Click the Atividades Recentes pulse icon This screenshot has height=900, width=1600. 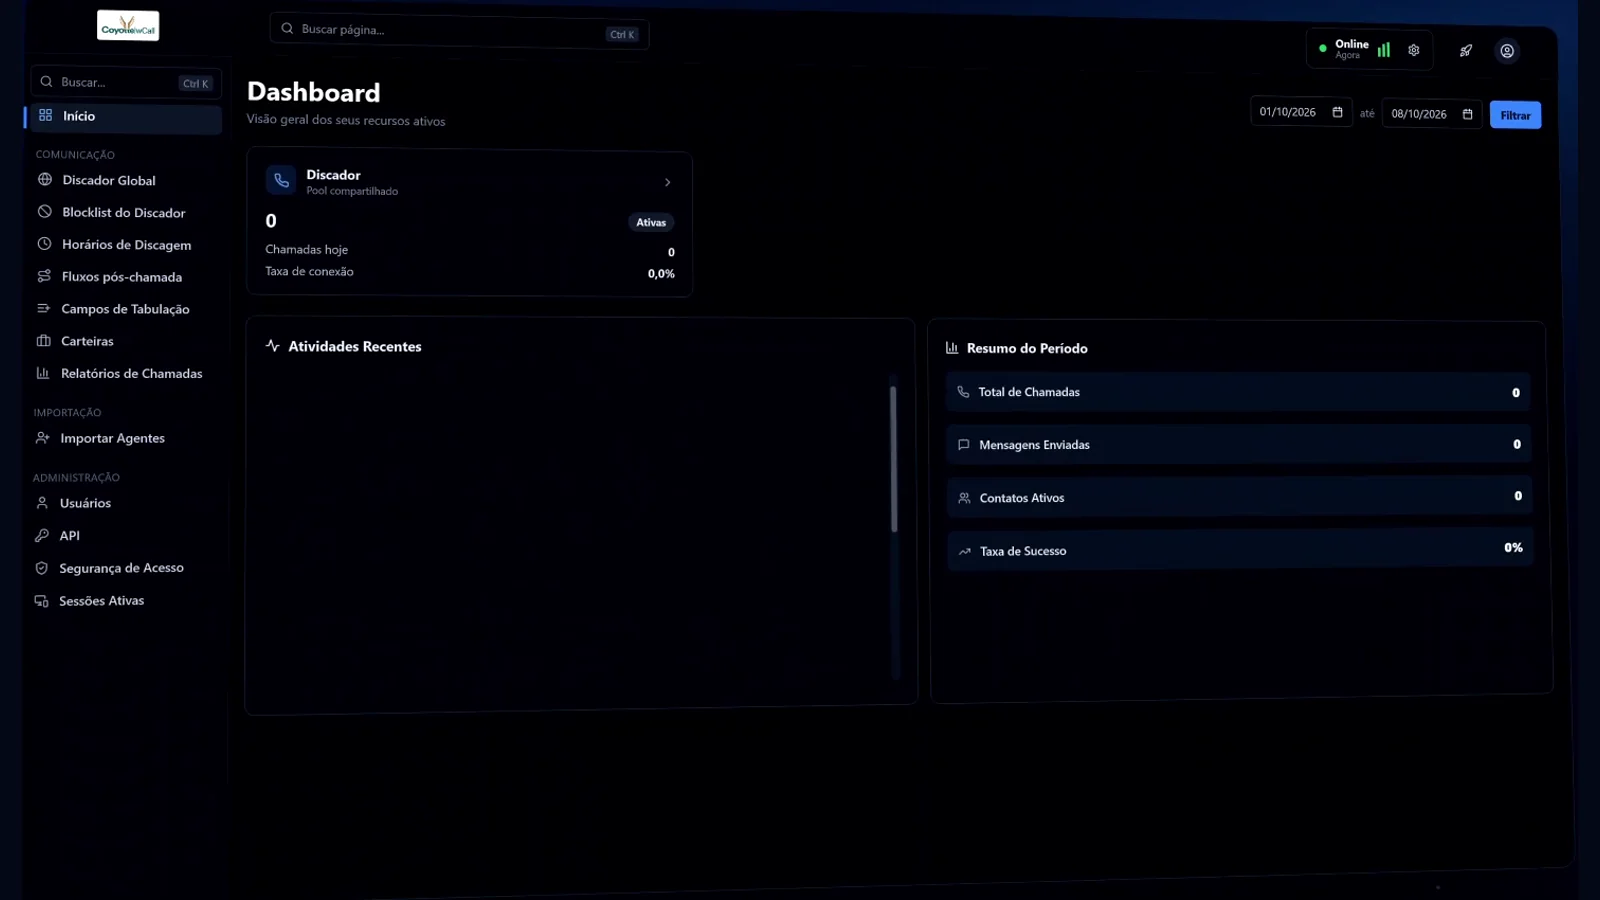pos(272,346)
